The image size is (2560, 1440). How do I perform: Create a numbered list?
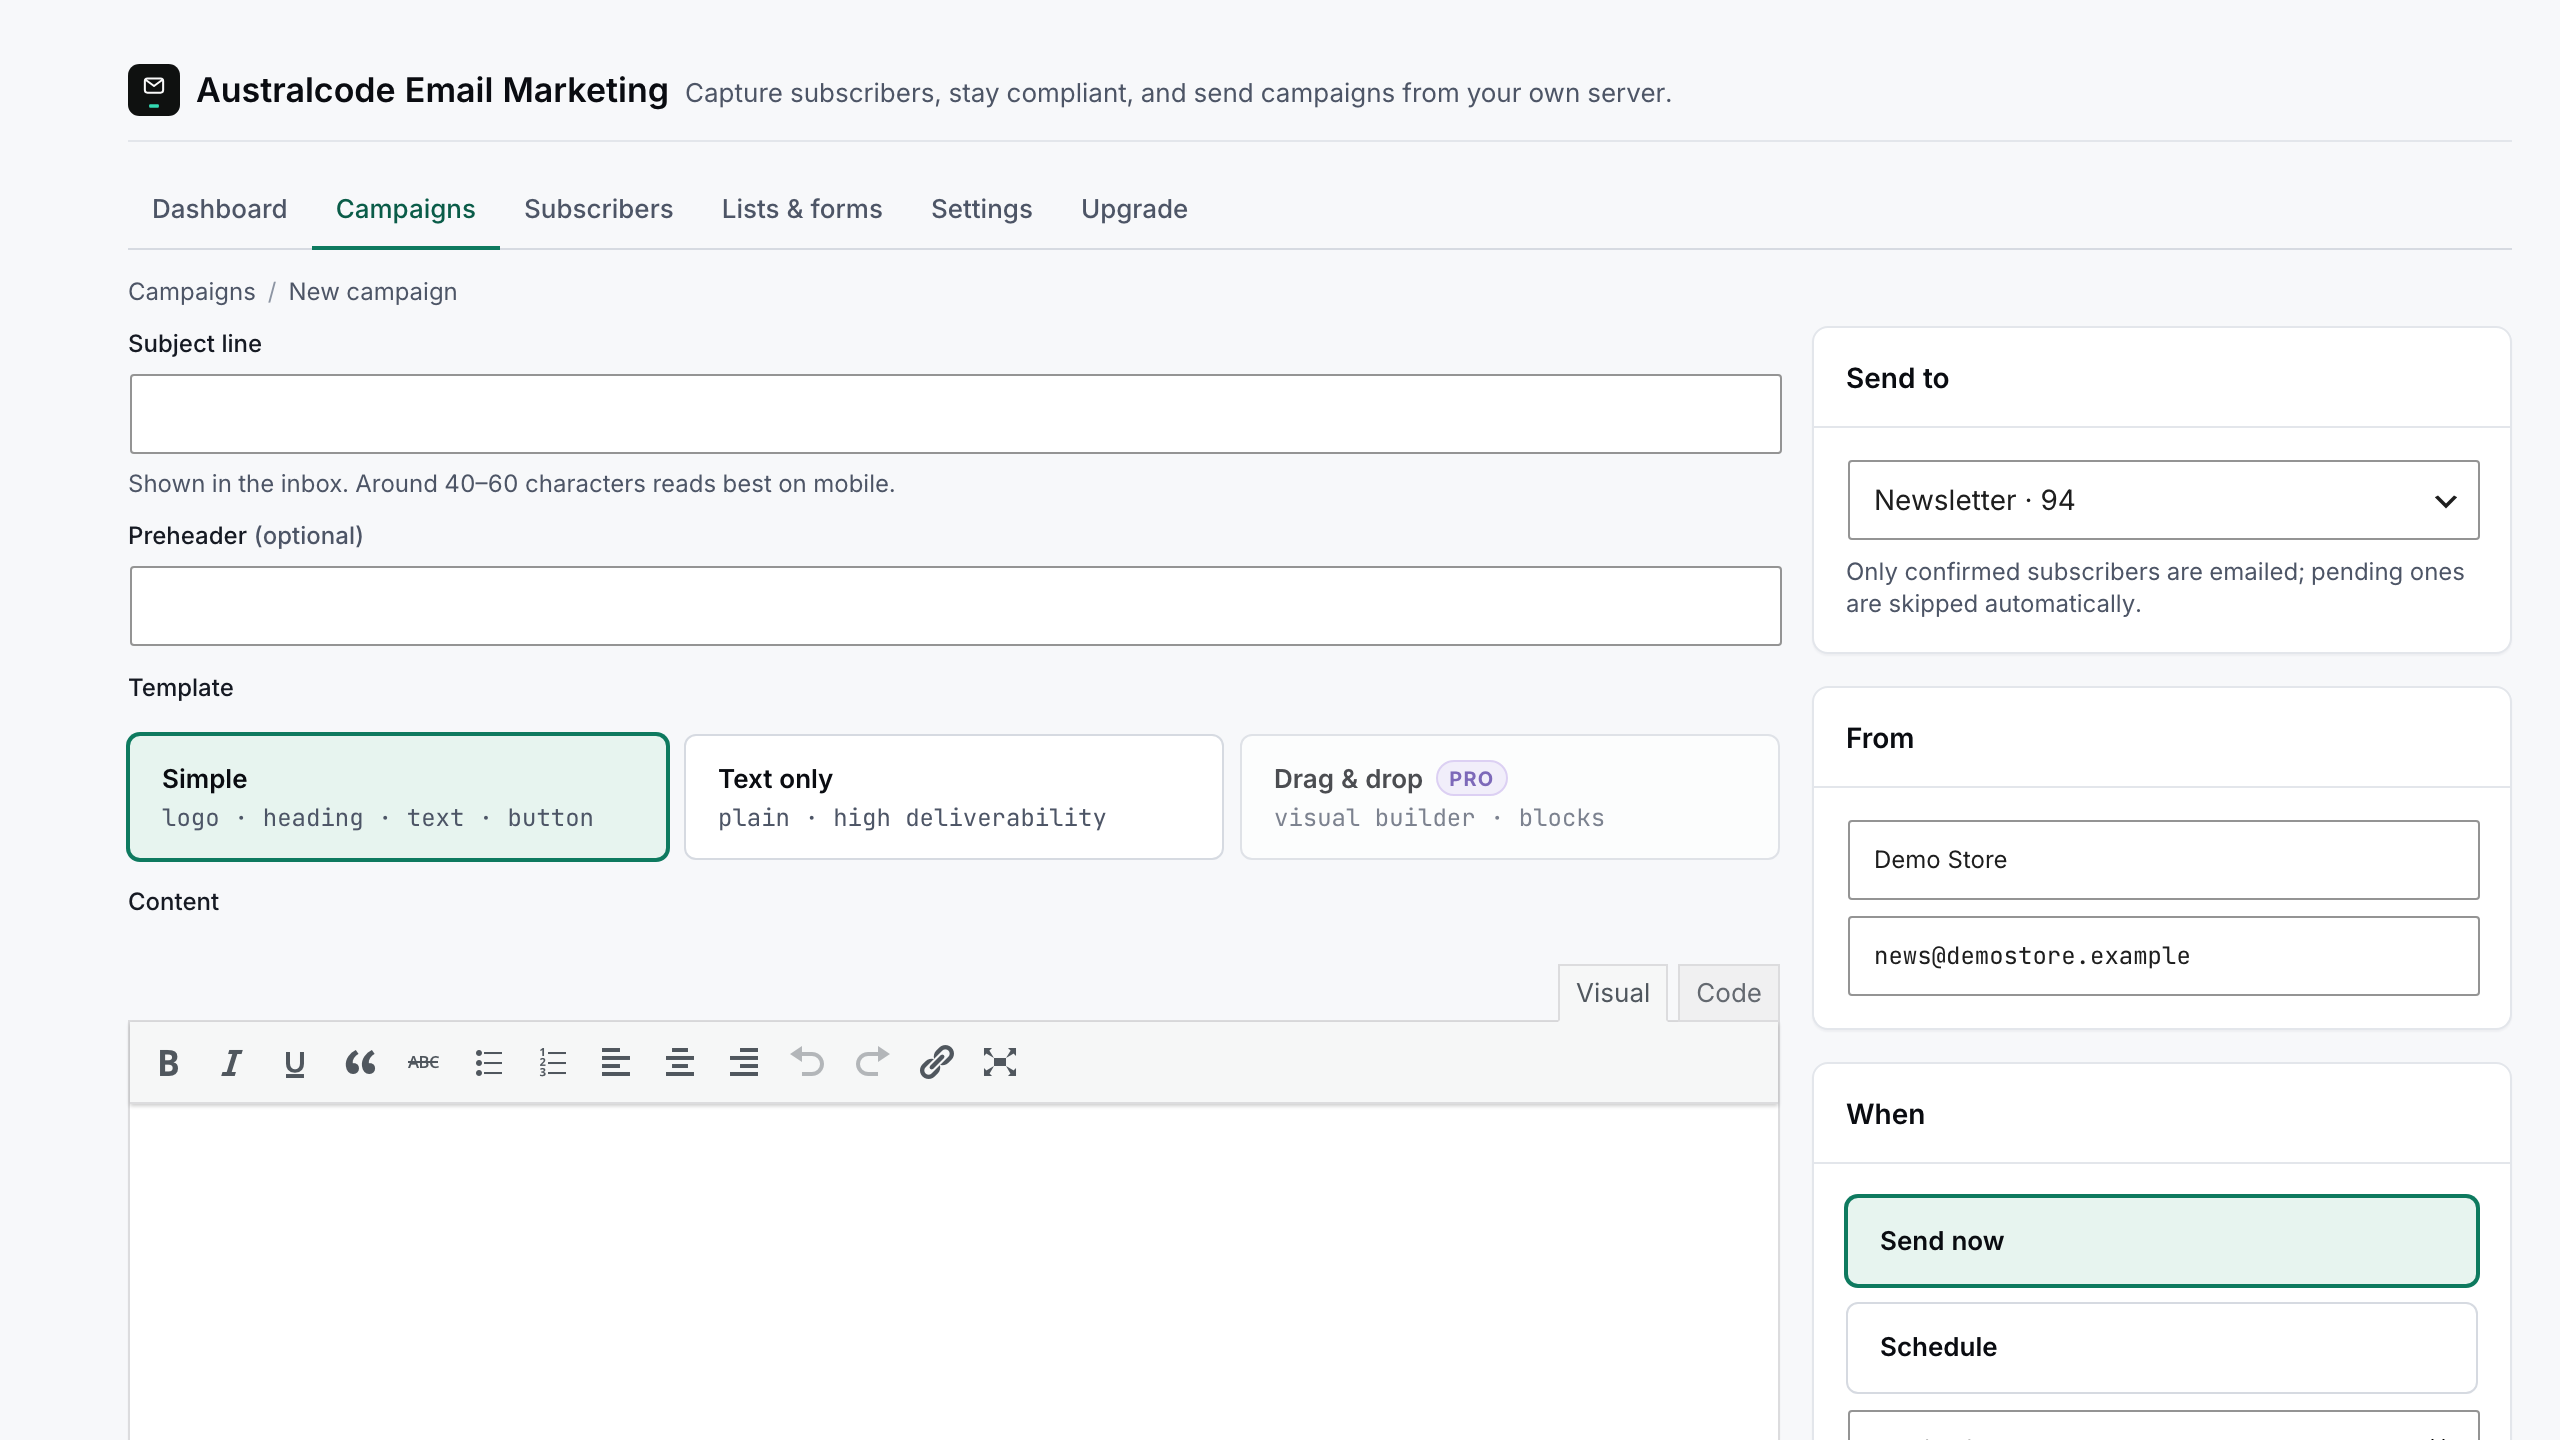click(552, 1062)
